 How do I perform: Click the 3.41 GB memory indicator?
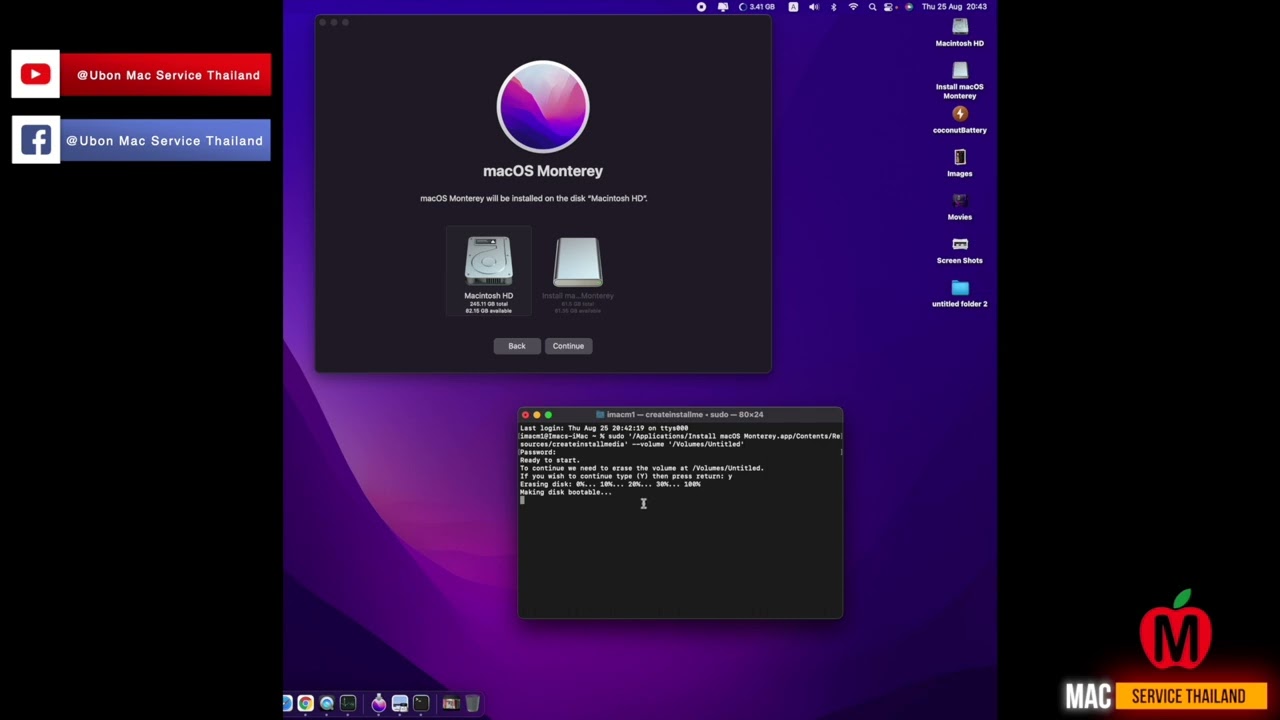coord(757,7)
